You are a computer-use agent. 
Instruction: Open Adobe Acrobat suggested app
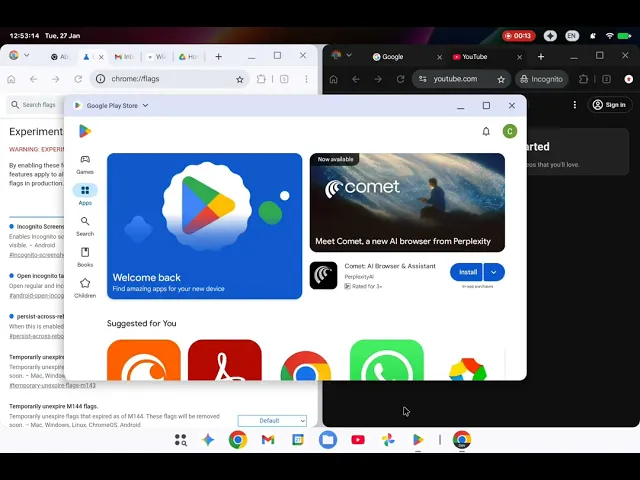[x=225, y=360]
